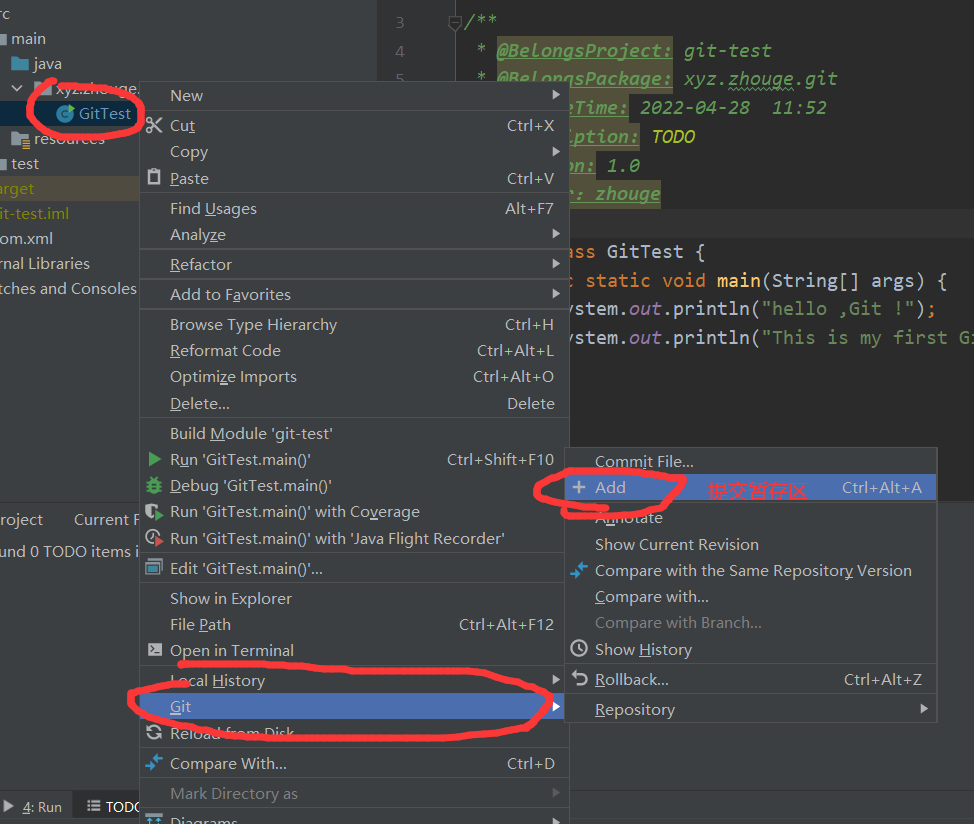This screenshot has height=824, width=974.
Task: Select pom.xml file in tree
Action: pyautogui.click(x=27, y=238)
